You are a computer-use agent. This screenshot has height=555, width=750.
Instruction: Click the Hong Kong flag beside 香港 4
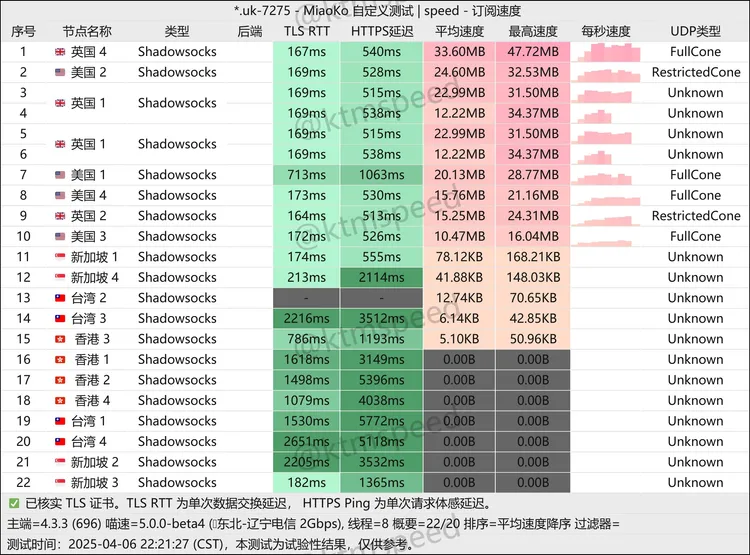coord(60,400)
